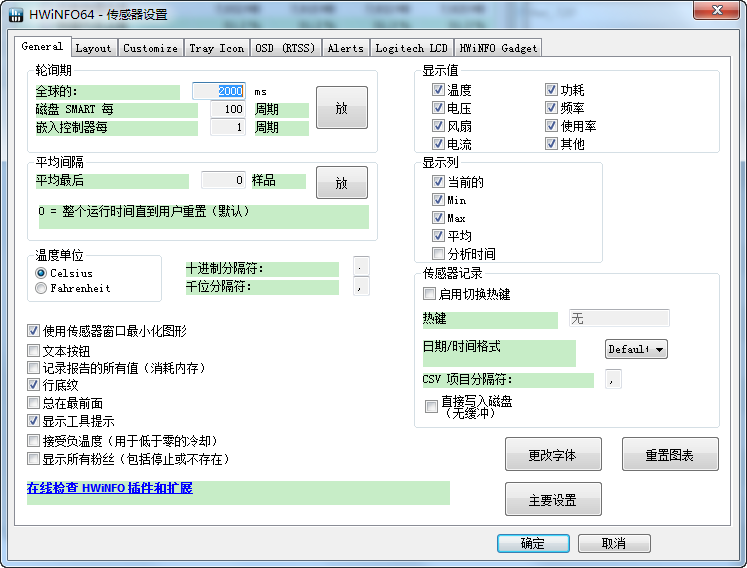The image size is (747, 568).
Task: Toggle 电压 display value checkbox
Action: 438,108
